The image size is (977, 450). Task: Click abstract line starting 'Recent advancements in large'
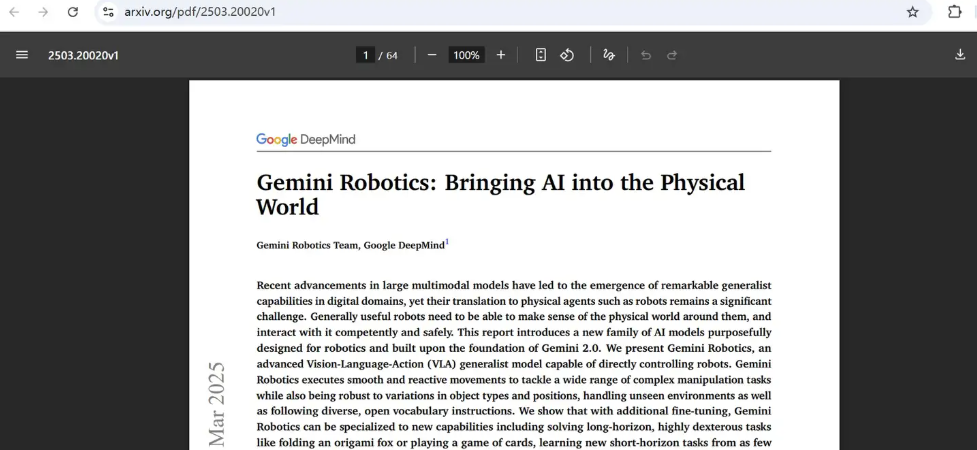point(513,285)
